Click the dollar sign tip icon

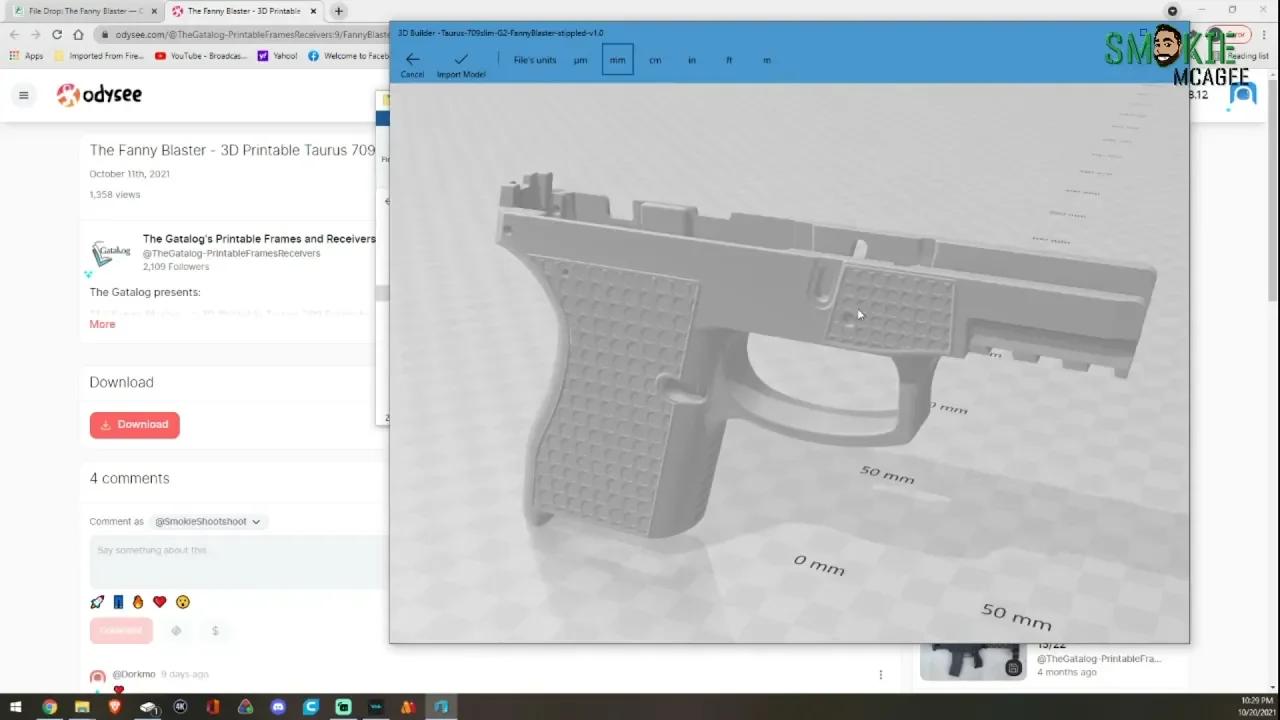click(x=215, y=631)
